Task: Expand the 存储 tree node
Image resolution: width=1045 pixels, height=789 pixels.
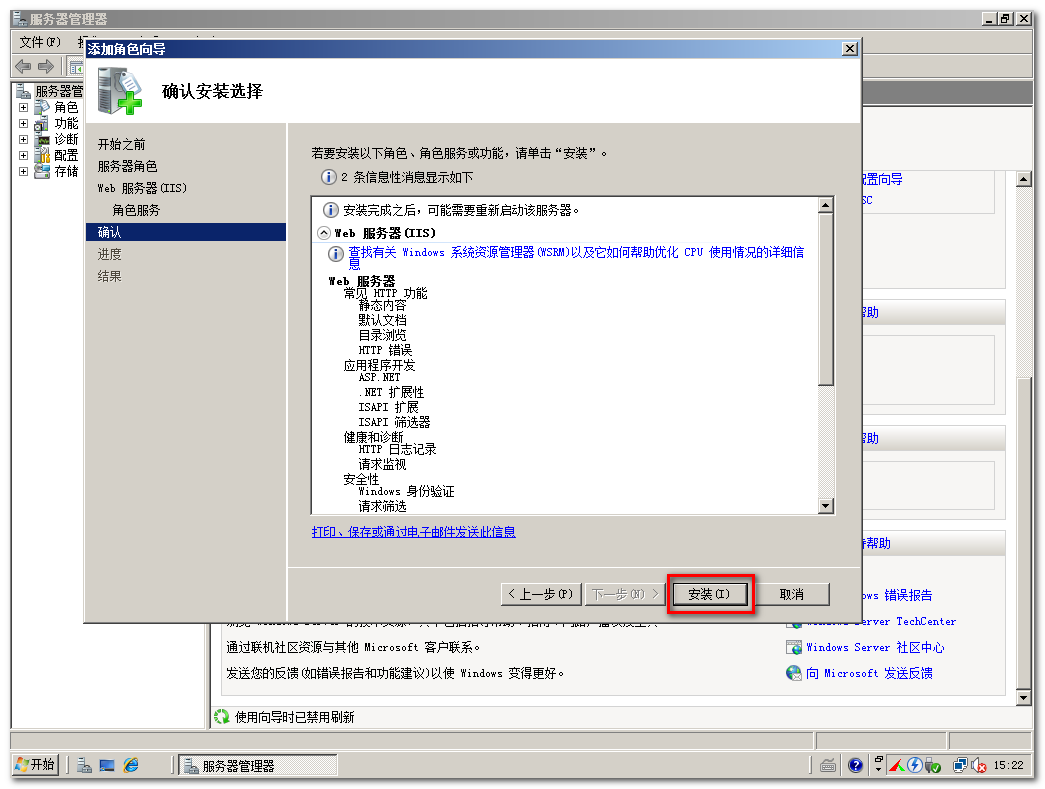Action: pyautogui.click(x=23, y=171)
